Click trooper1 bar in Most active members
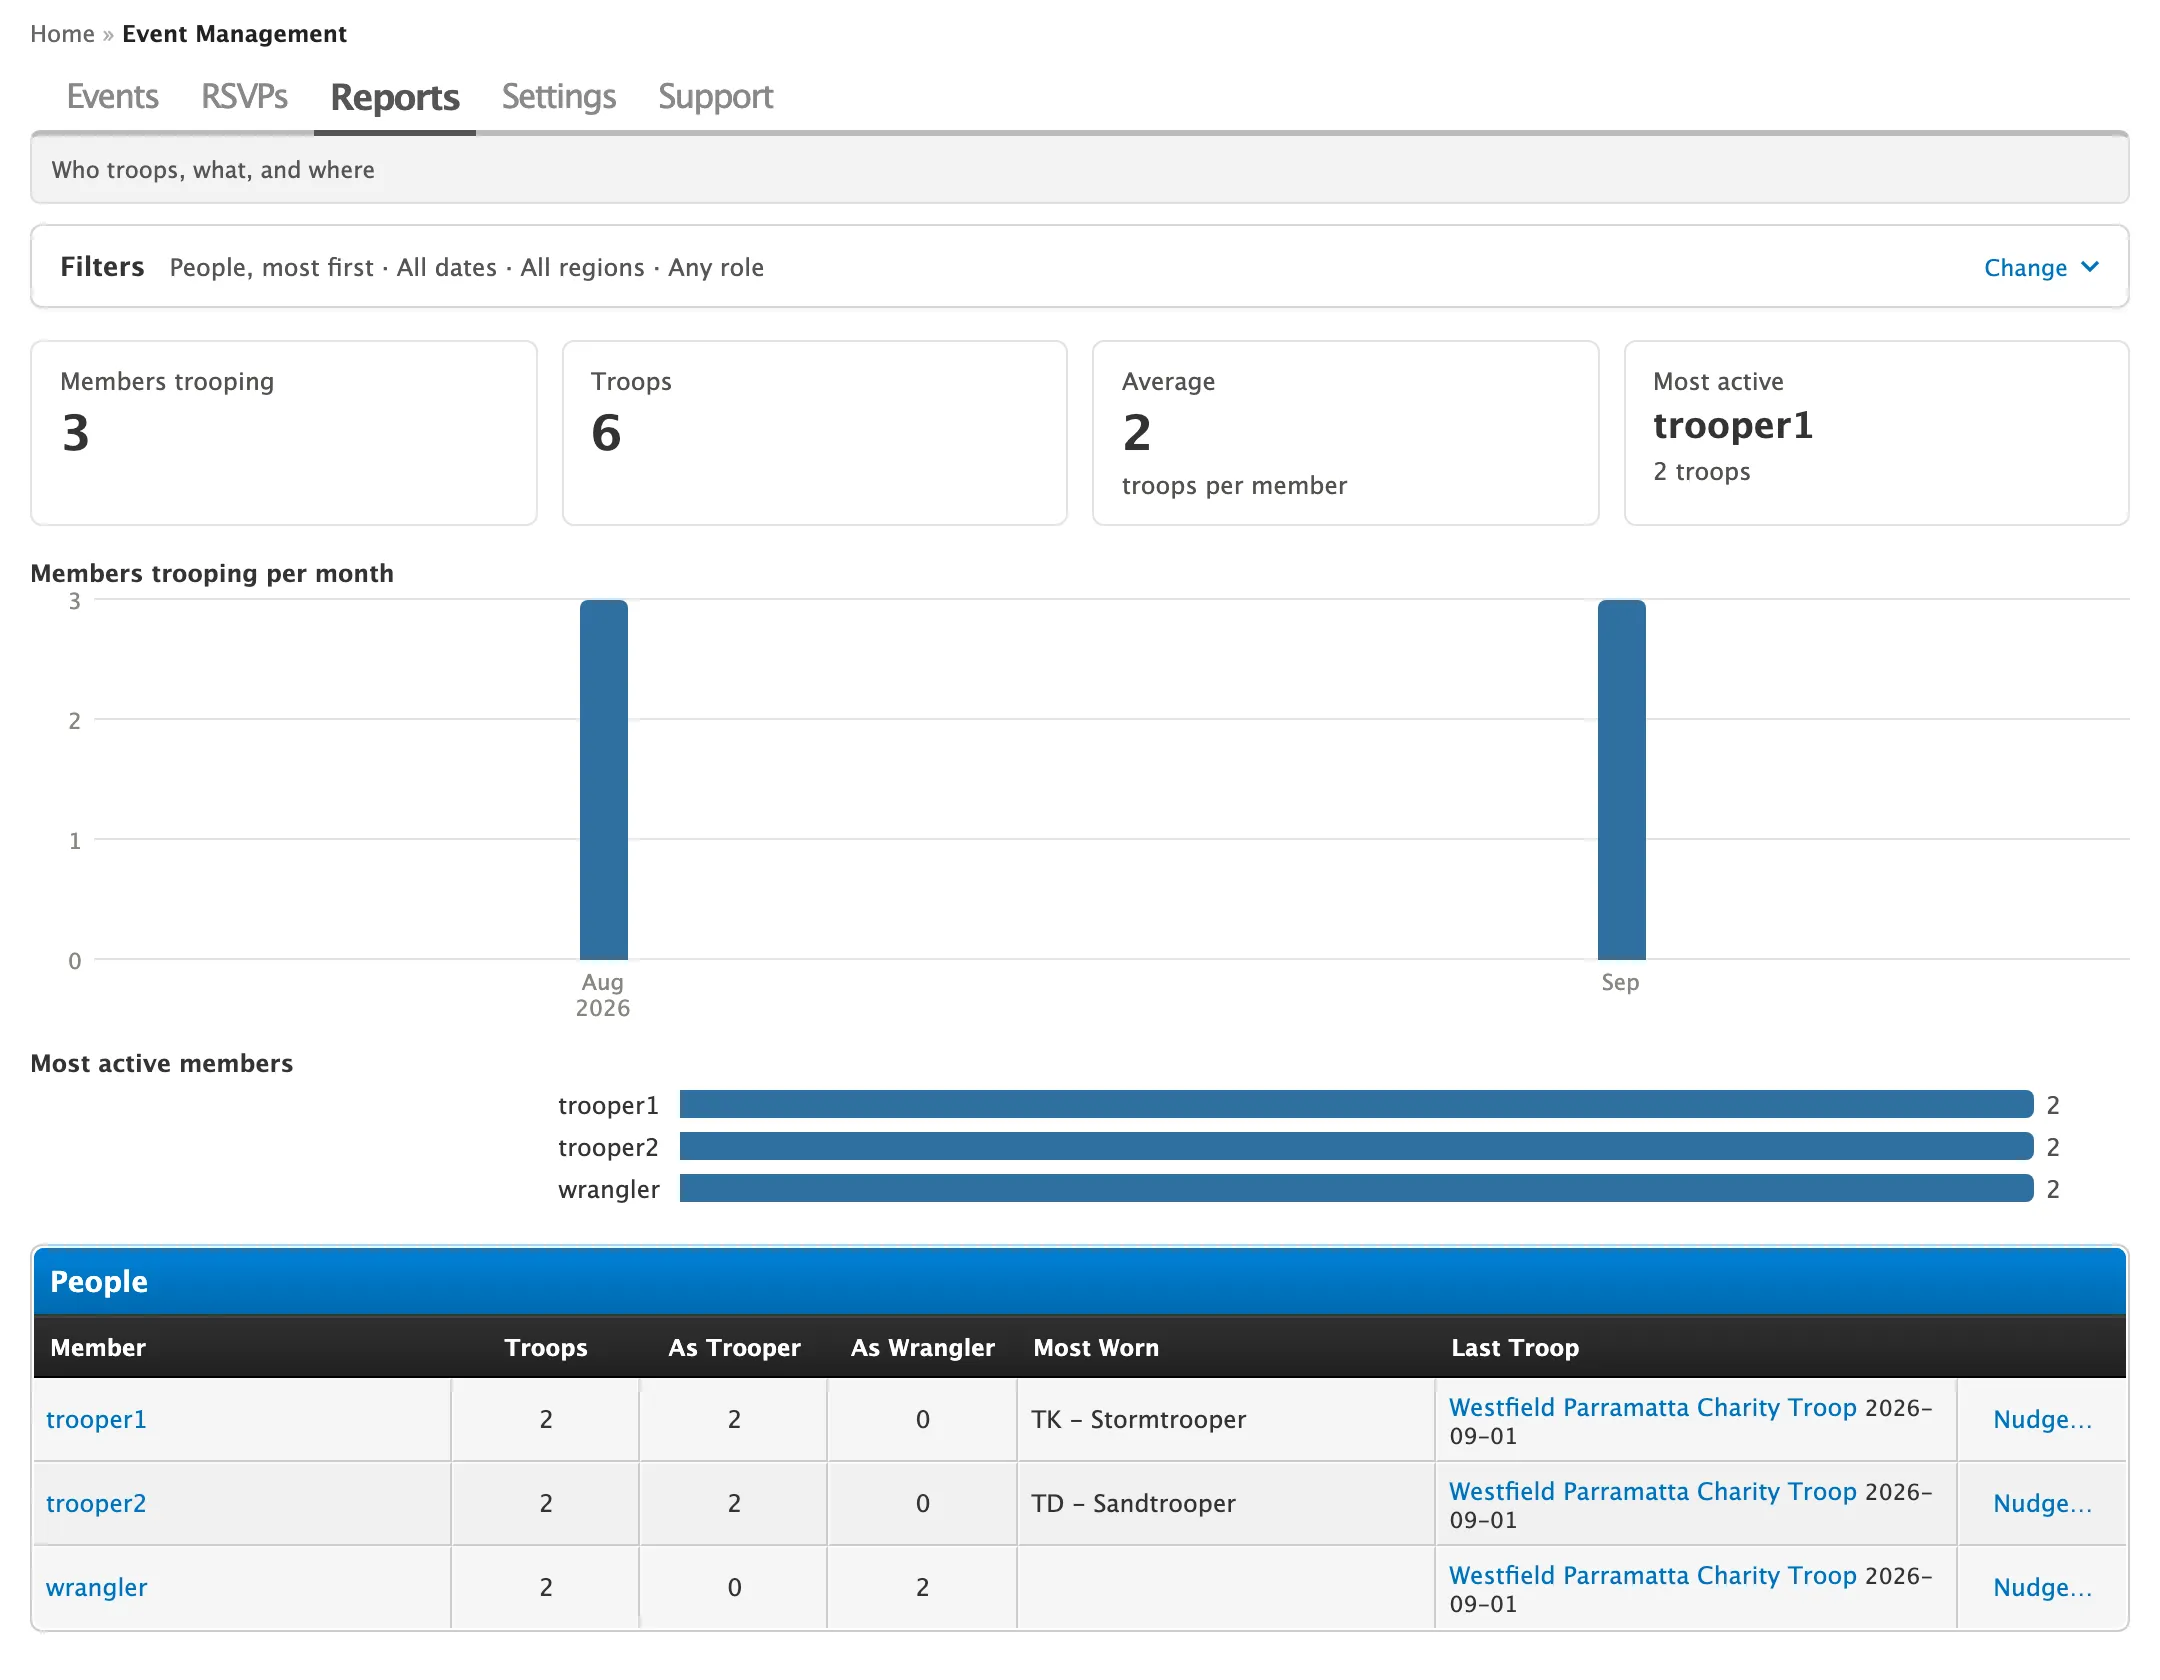2160x1680 pixels. 1356,1104
